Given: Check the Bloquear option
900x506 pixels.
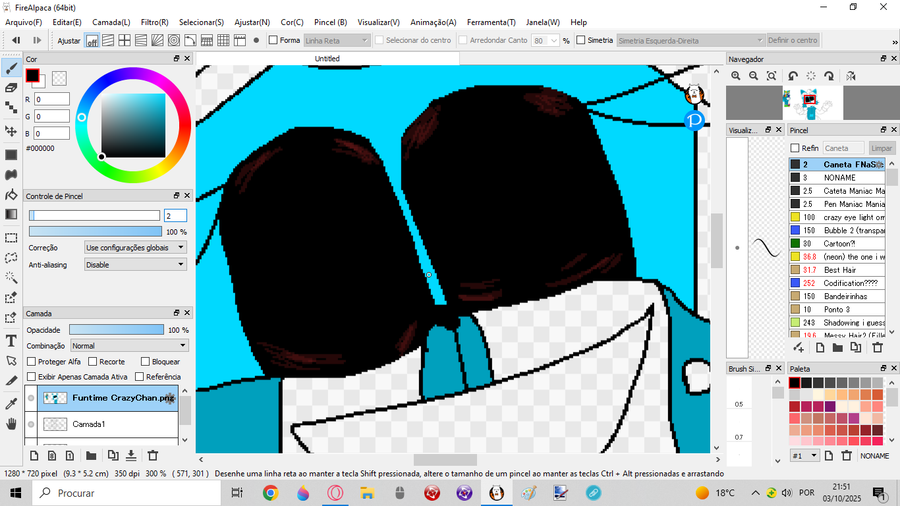Looking at the screenshot, I should click(145, 361).
